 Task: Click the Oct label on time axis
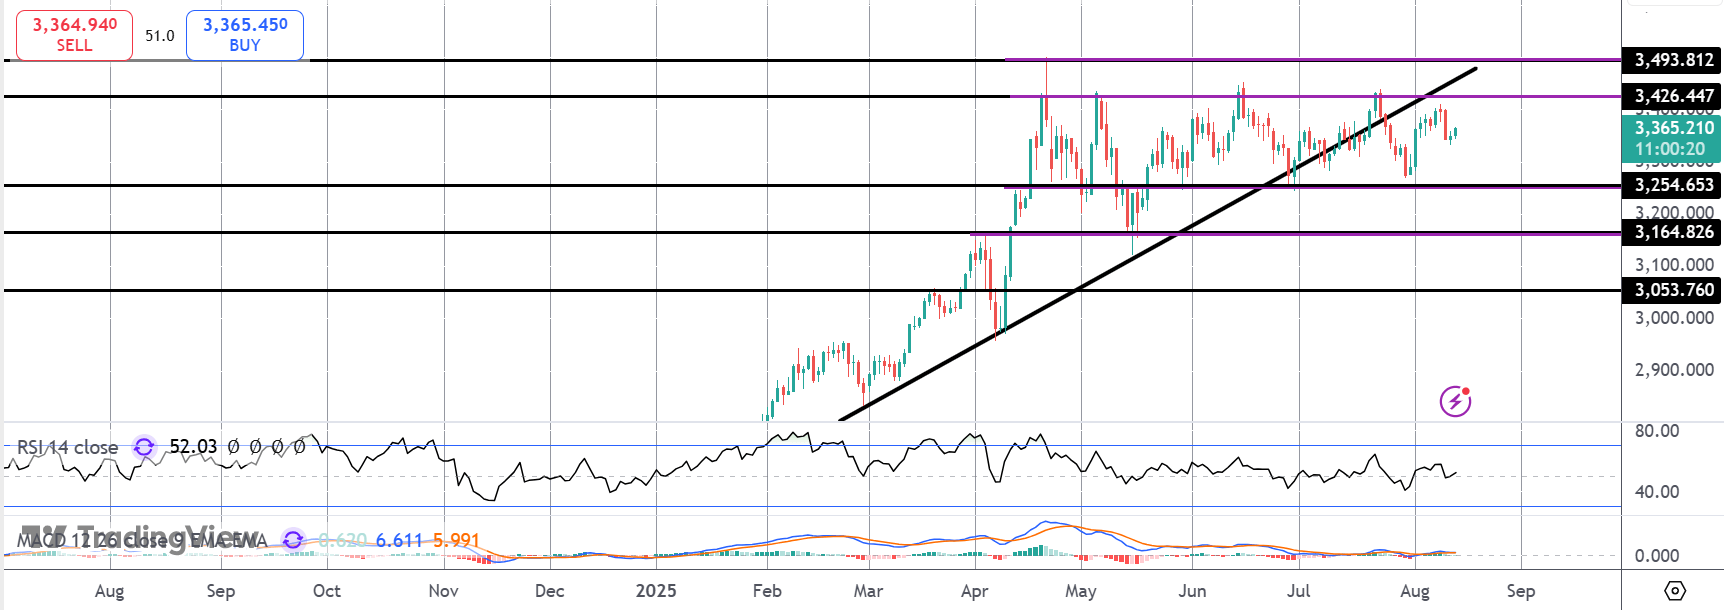pos(327,591)
